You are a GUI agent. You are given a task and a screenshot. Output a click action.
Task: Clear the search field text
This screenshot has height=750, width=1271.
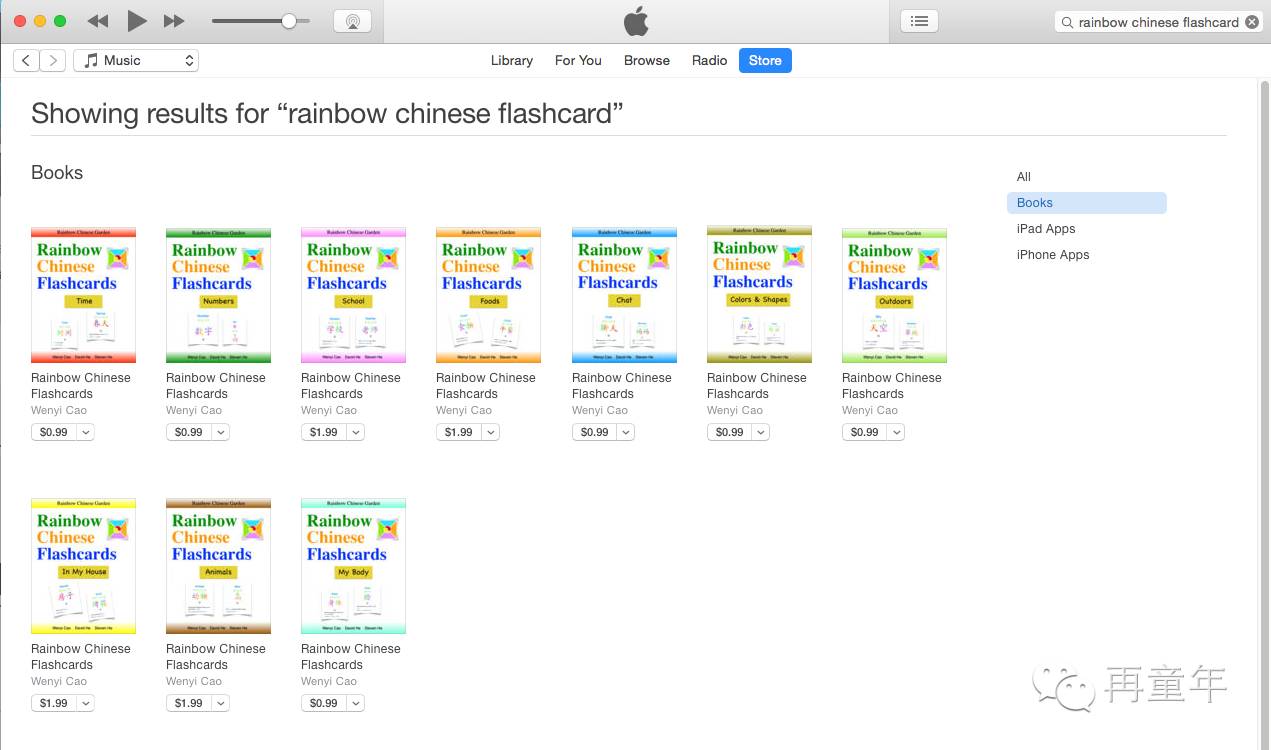1251,22
